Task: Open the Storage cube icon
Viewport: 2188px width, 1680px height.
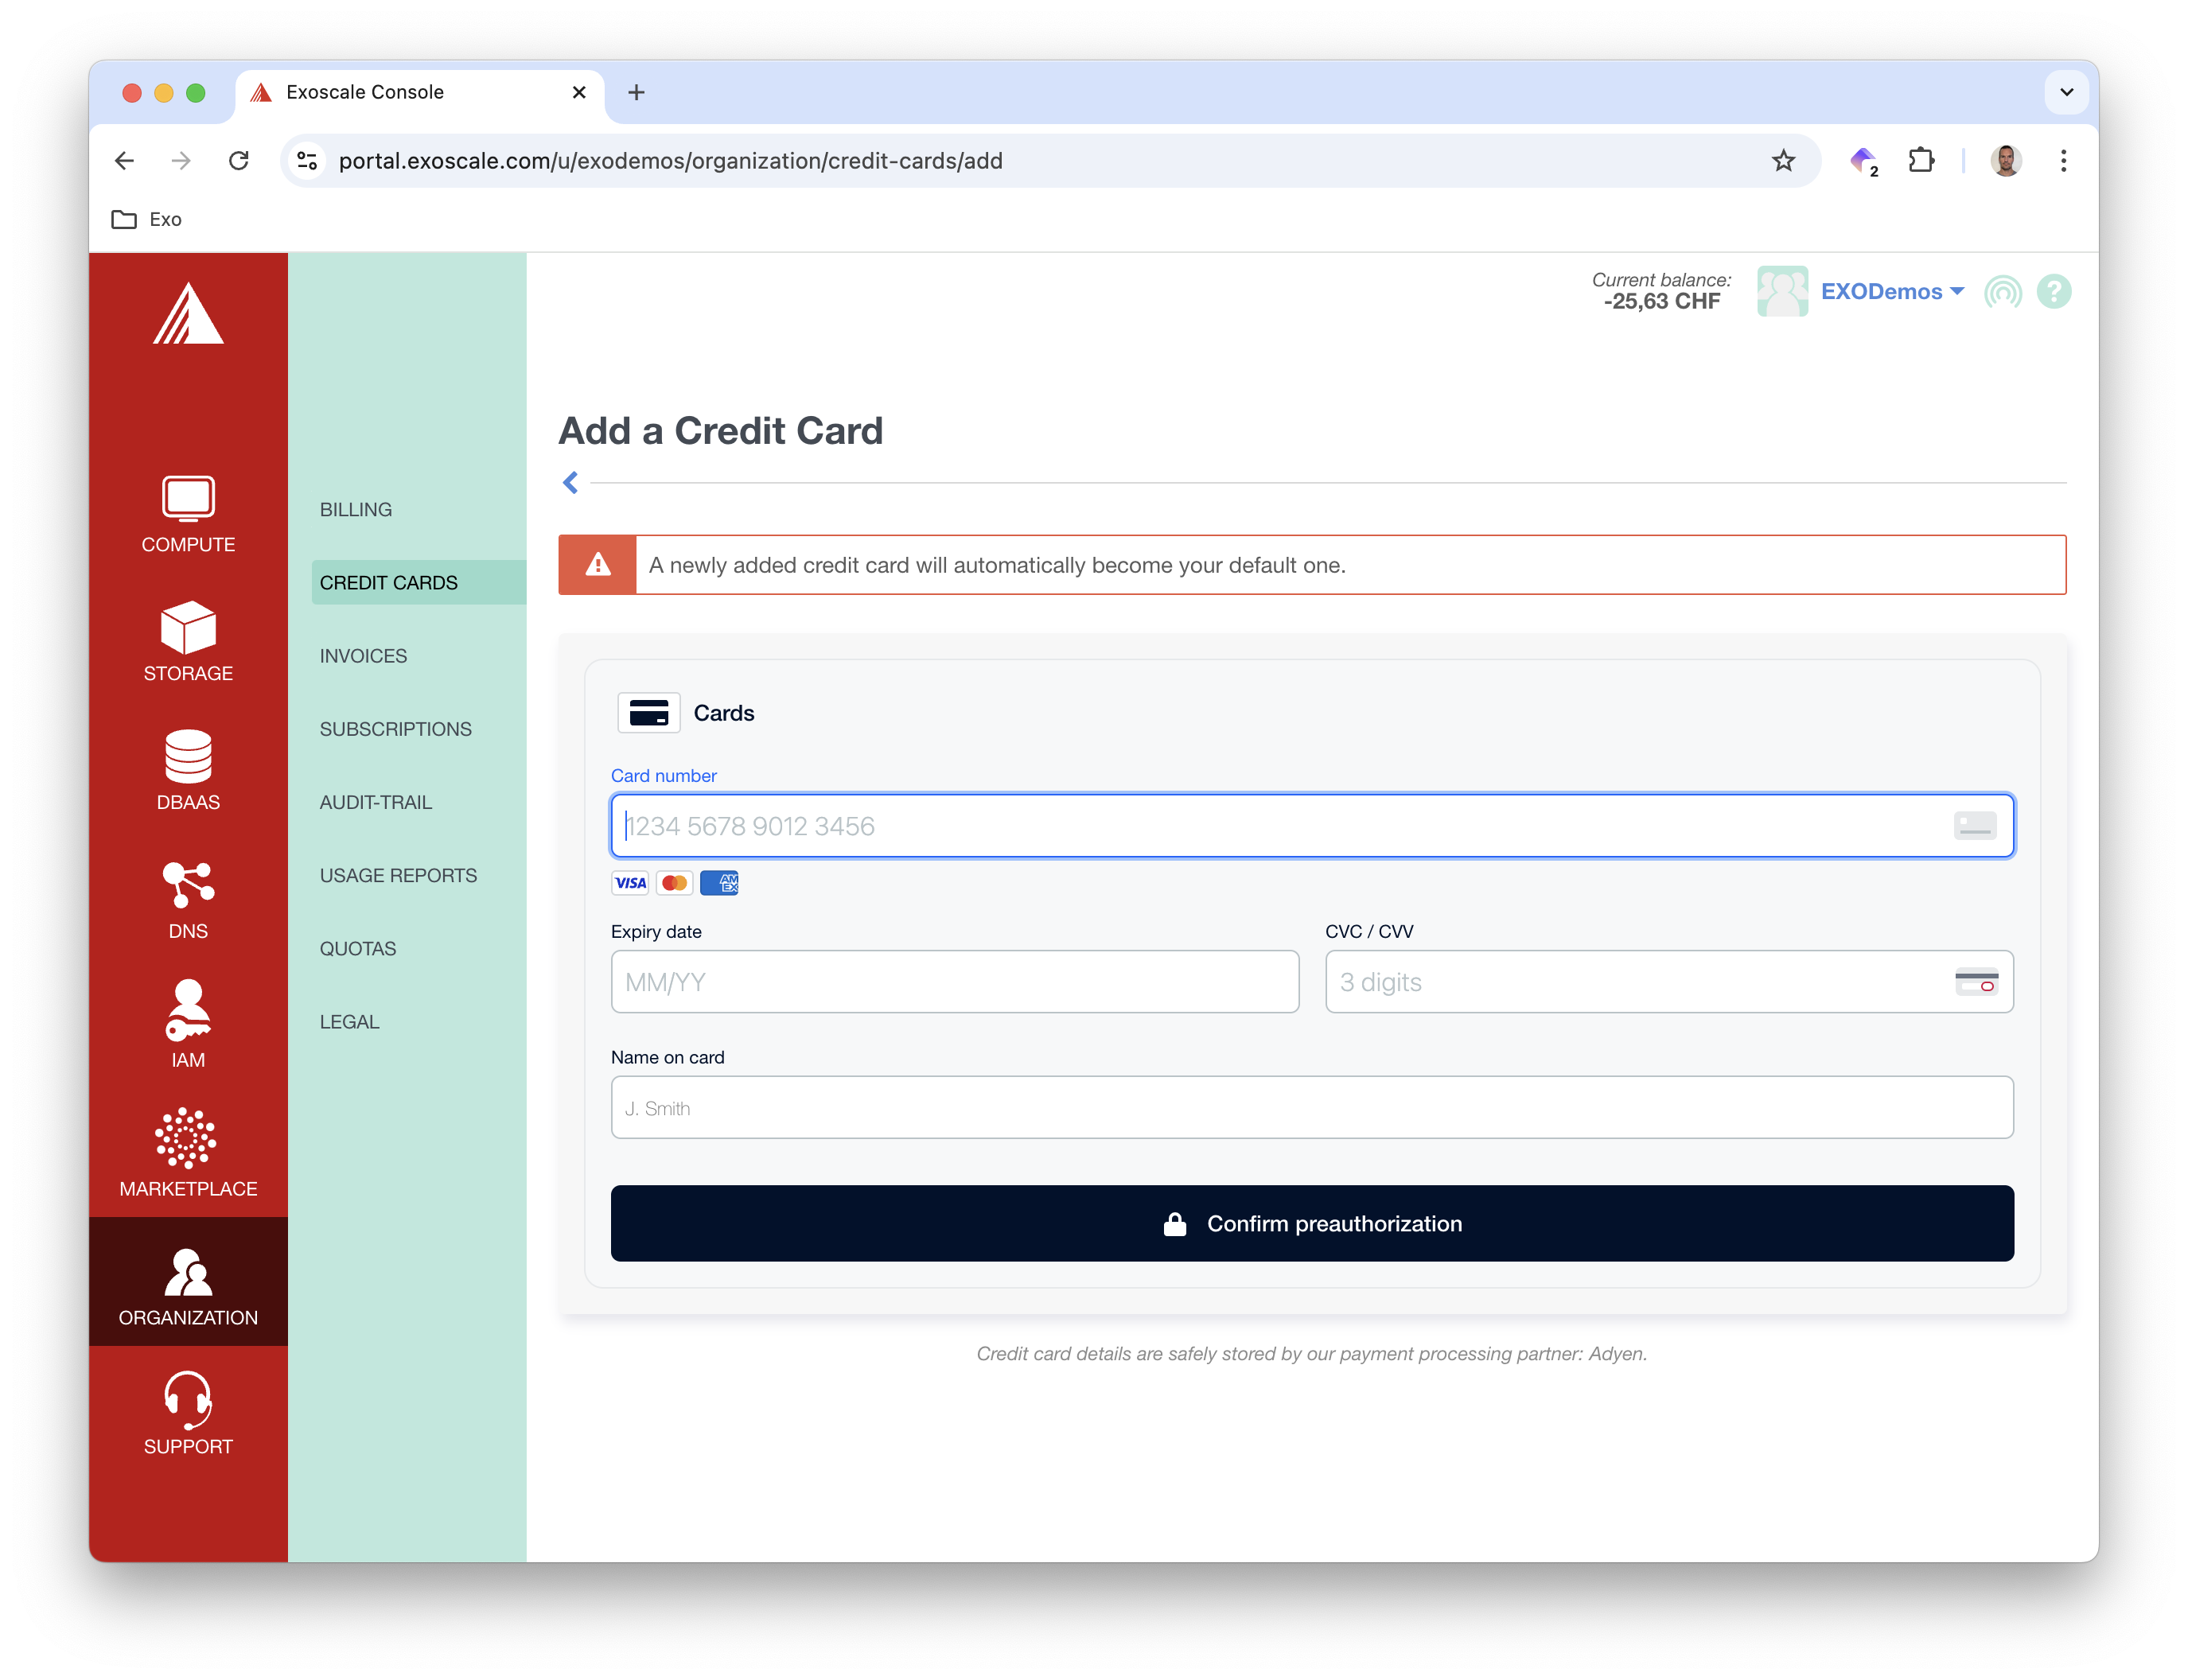Action: 188,628
